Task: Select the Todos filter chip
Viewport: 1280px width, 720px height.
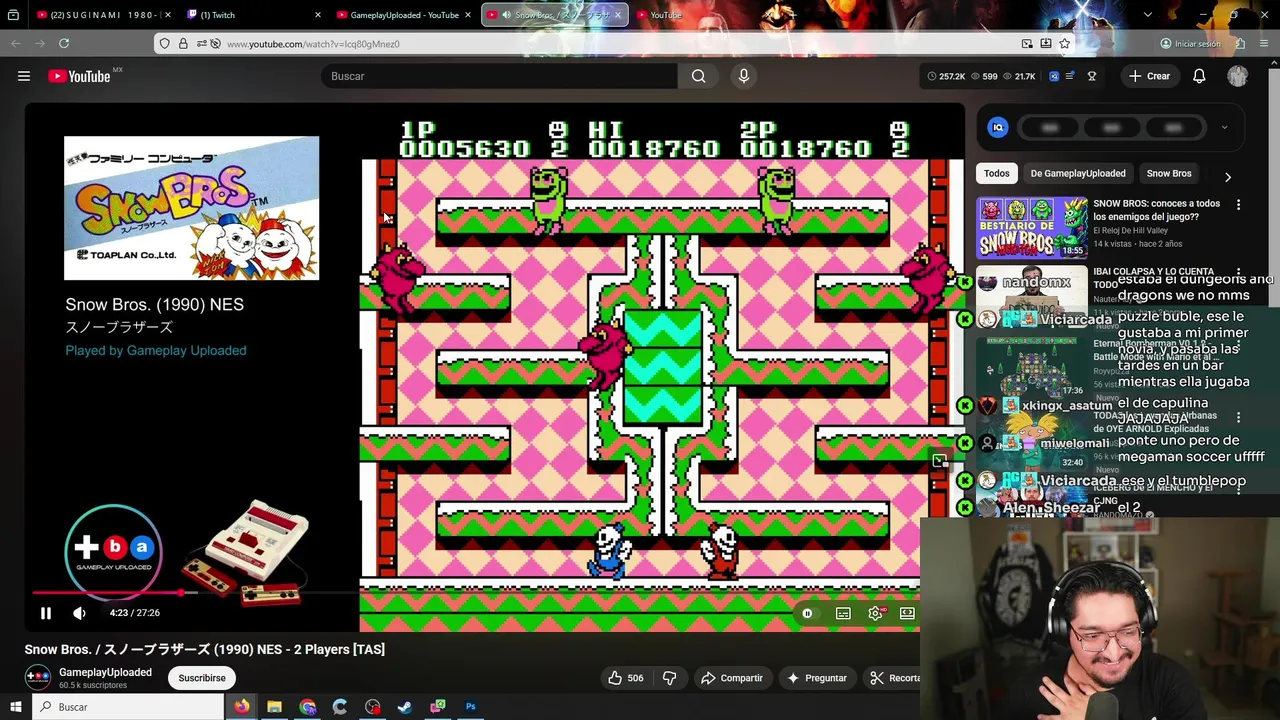Action: click(996, 173)
